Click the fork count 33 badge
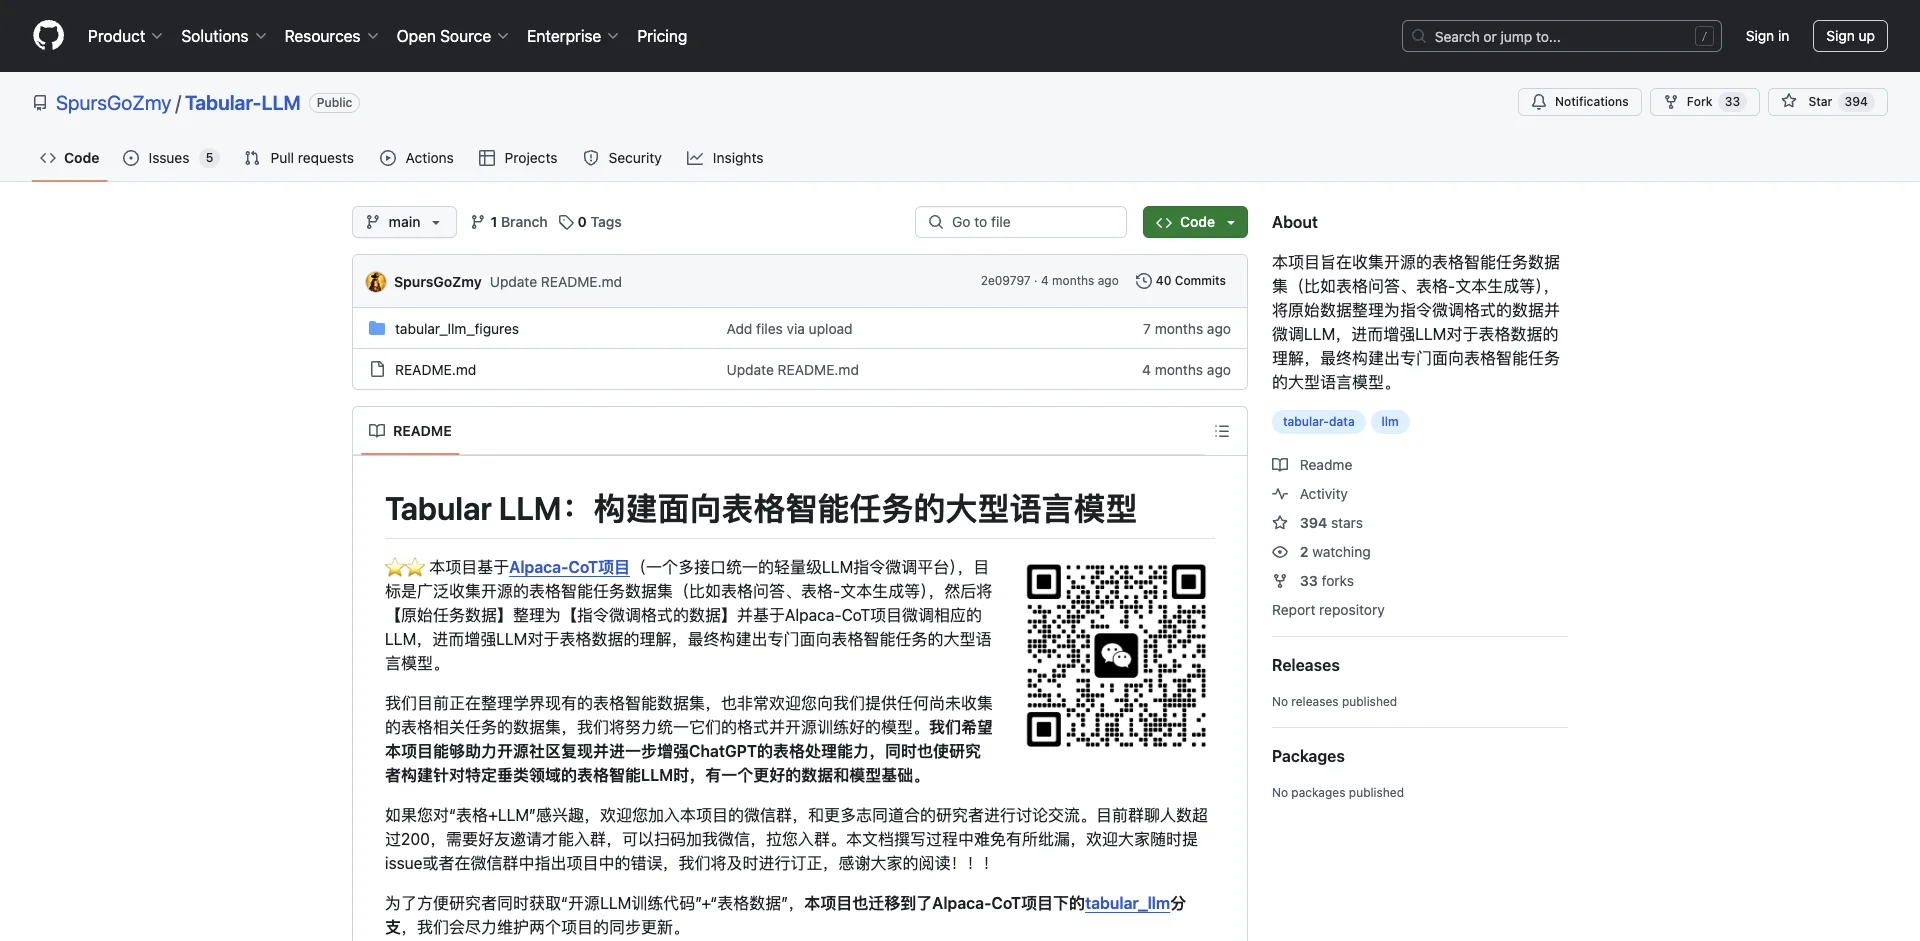Viewport: 1920px width, 941px height. [x=1732, y=102]
